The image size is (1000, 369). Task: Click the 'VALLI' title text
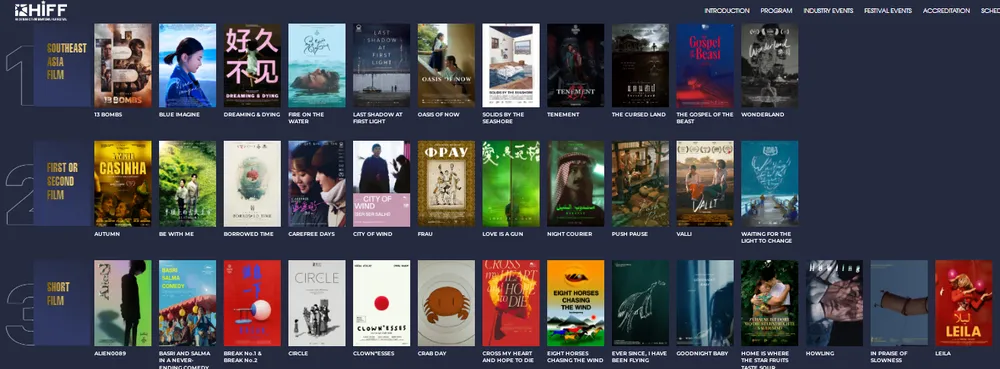pos(685,234)
